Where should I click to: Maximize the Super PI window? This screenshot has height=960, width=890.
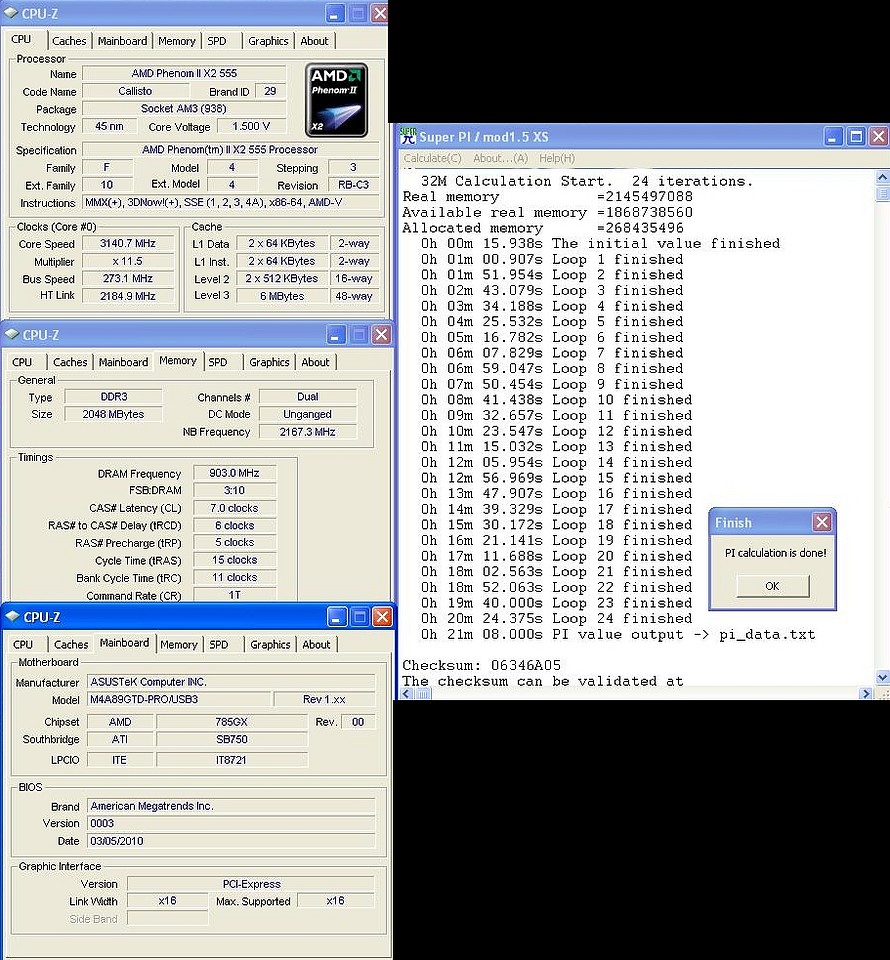tap(856, 136)
